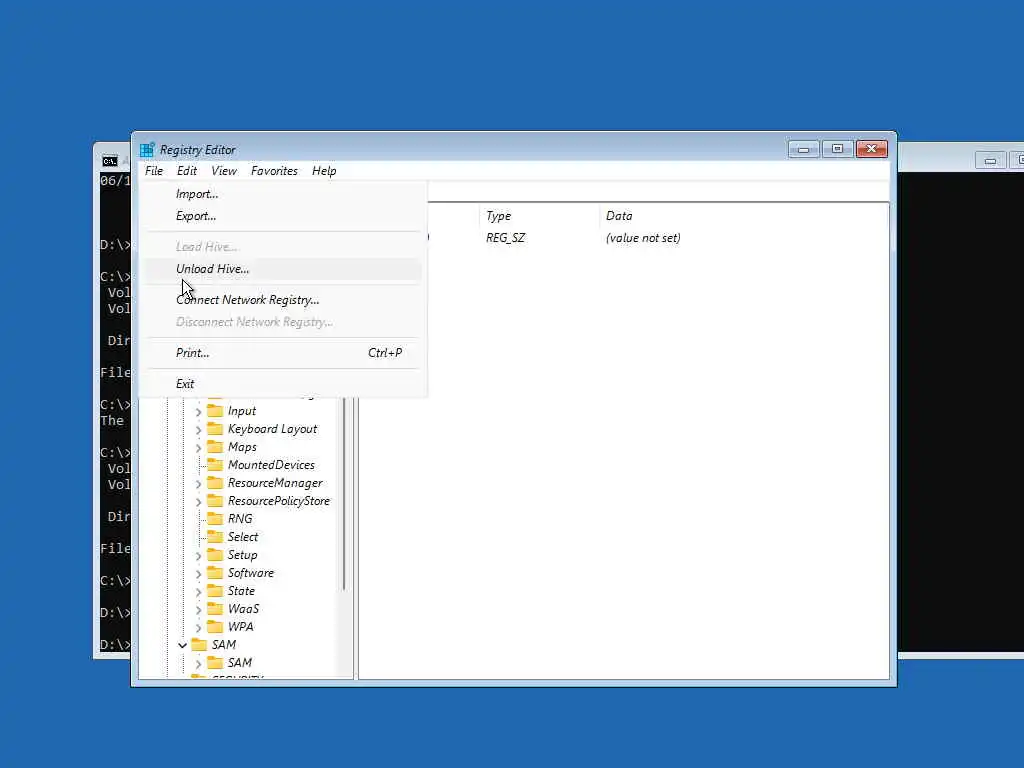1024x768 pixels.
Task: Click the MountedDevices folder icon
Action: tap(215, 465)
